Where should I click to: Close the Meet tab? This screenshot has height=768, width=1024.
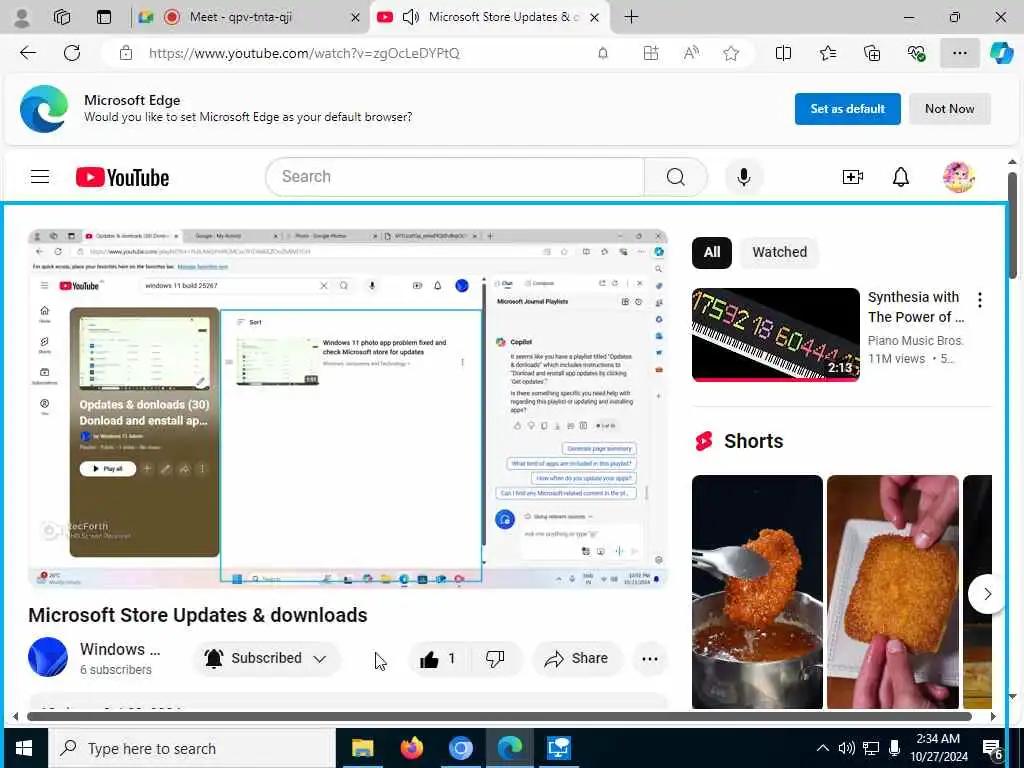(x=355, y=18)
